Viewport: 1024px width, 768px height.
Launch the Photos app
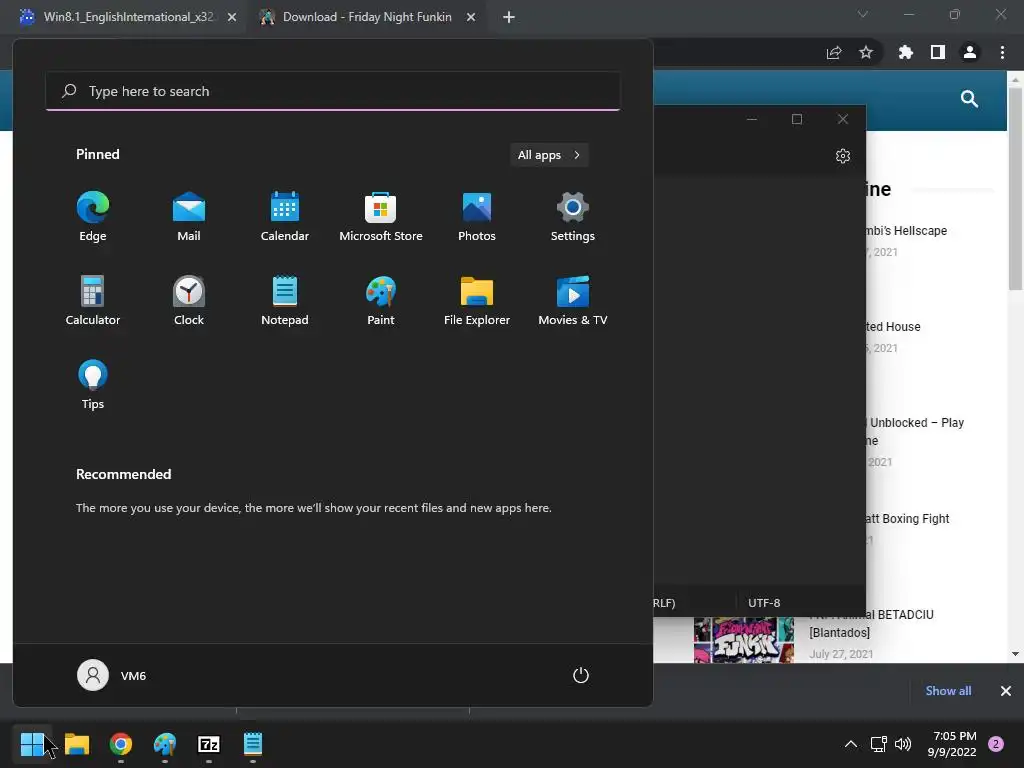click(477, 217)
